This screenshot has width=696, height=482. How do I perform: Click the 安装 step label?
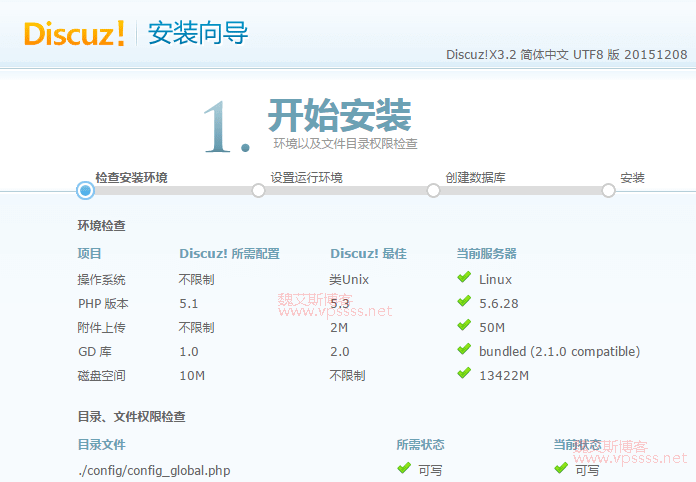[x=632, y=178]
